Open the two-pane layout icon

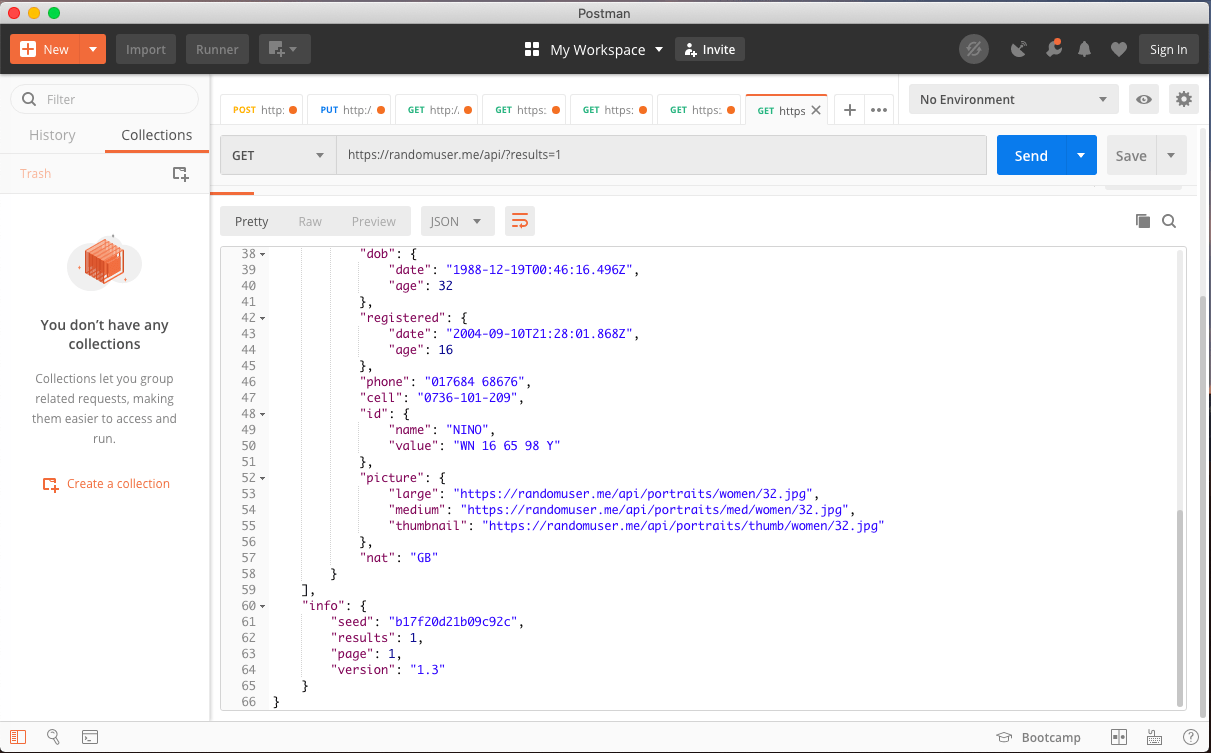tap(1118, 737)
